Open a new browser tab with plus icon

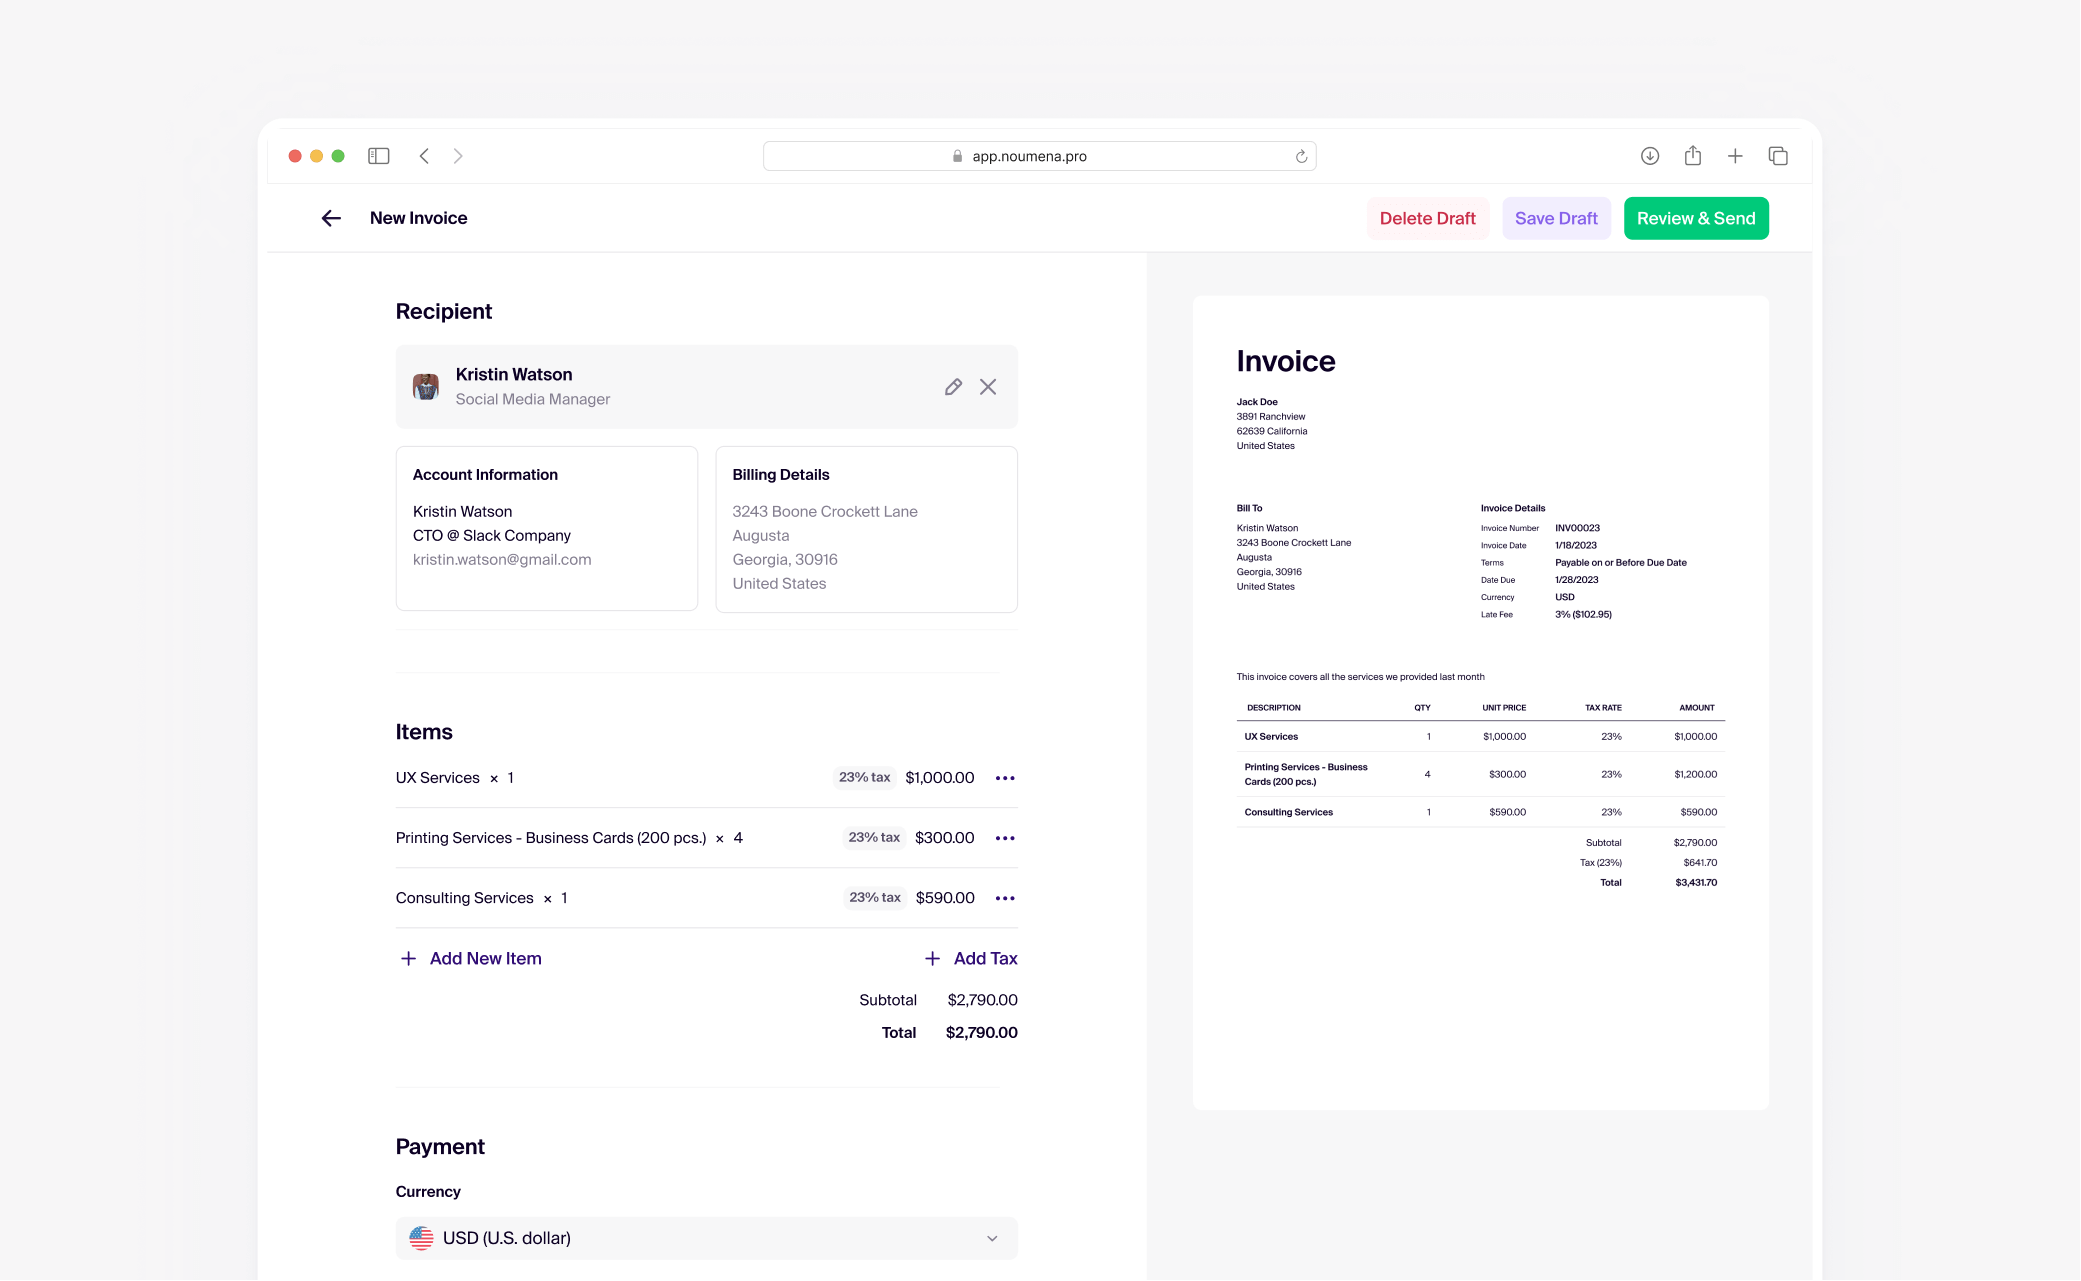pos(1735,156)
